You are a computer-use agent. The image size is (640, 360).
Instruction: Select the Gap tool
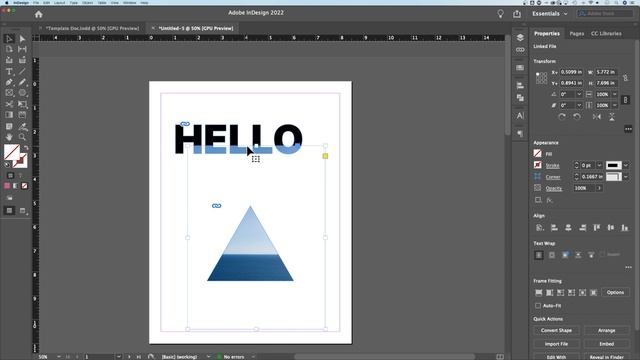point(22,49)
